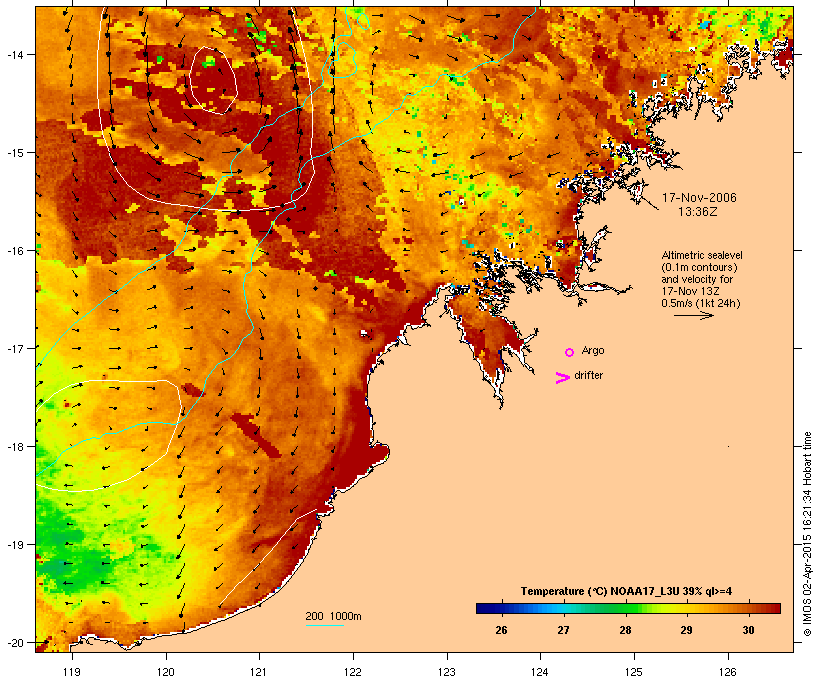Click '(0.1m contours)' caption line
The width and height of the screenshot is (820, 680).
(x=699, y=267)
